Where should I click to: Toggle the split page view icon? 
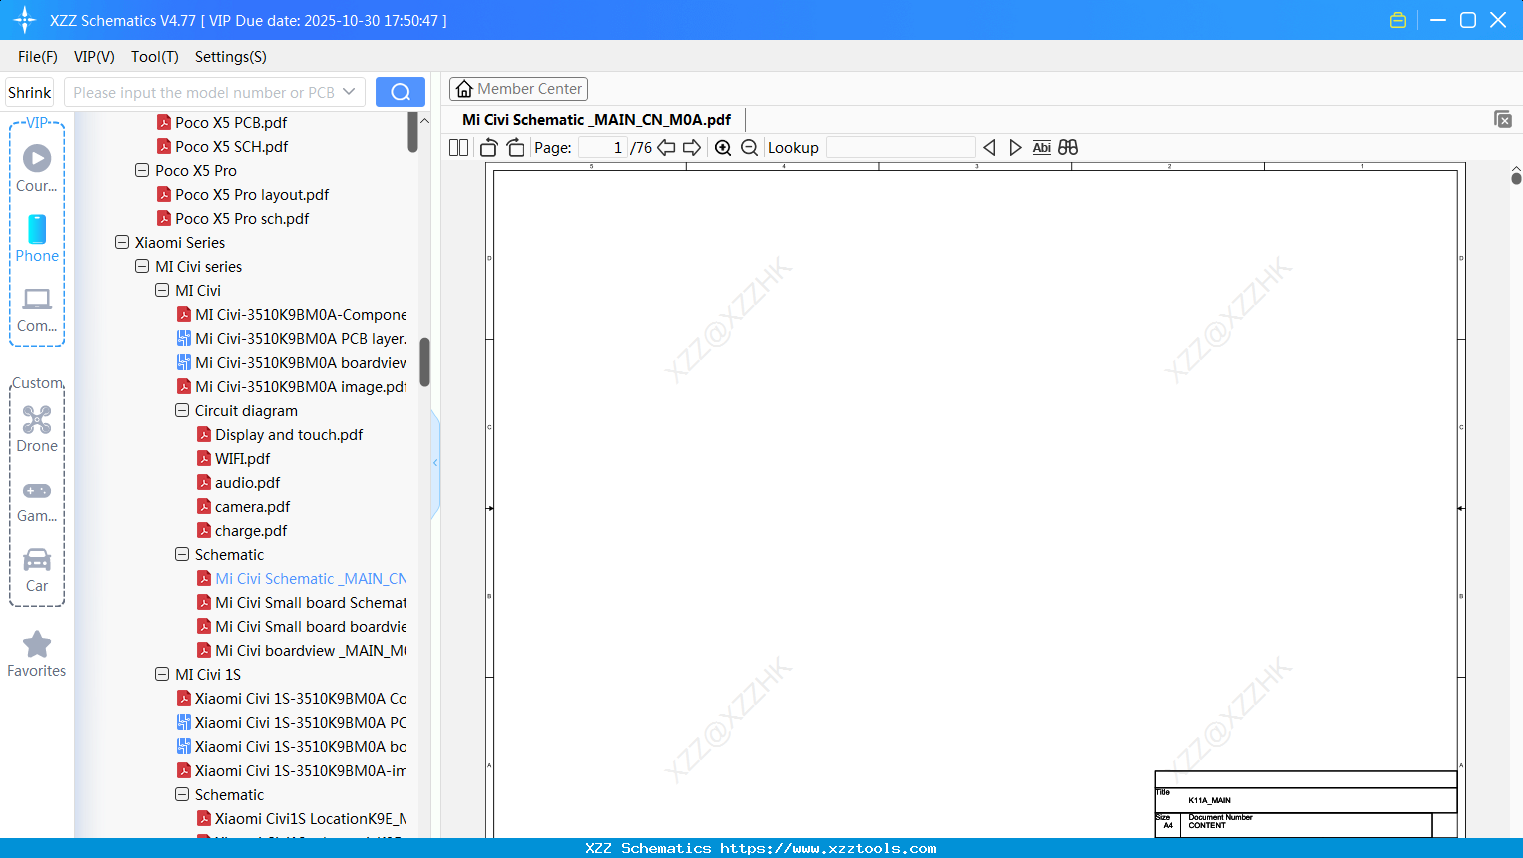[459, 148]
